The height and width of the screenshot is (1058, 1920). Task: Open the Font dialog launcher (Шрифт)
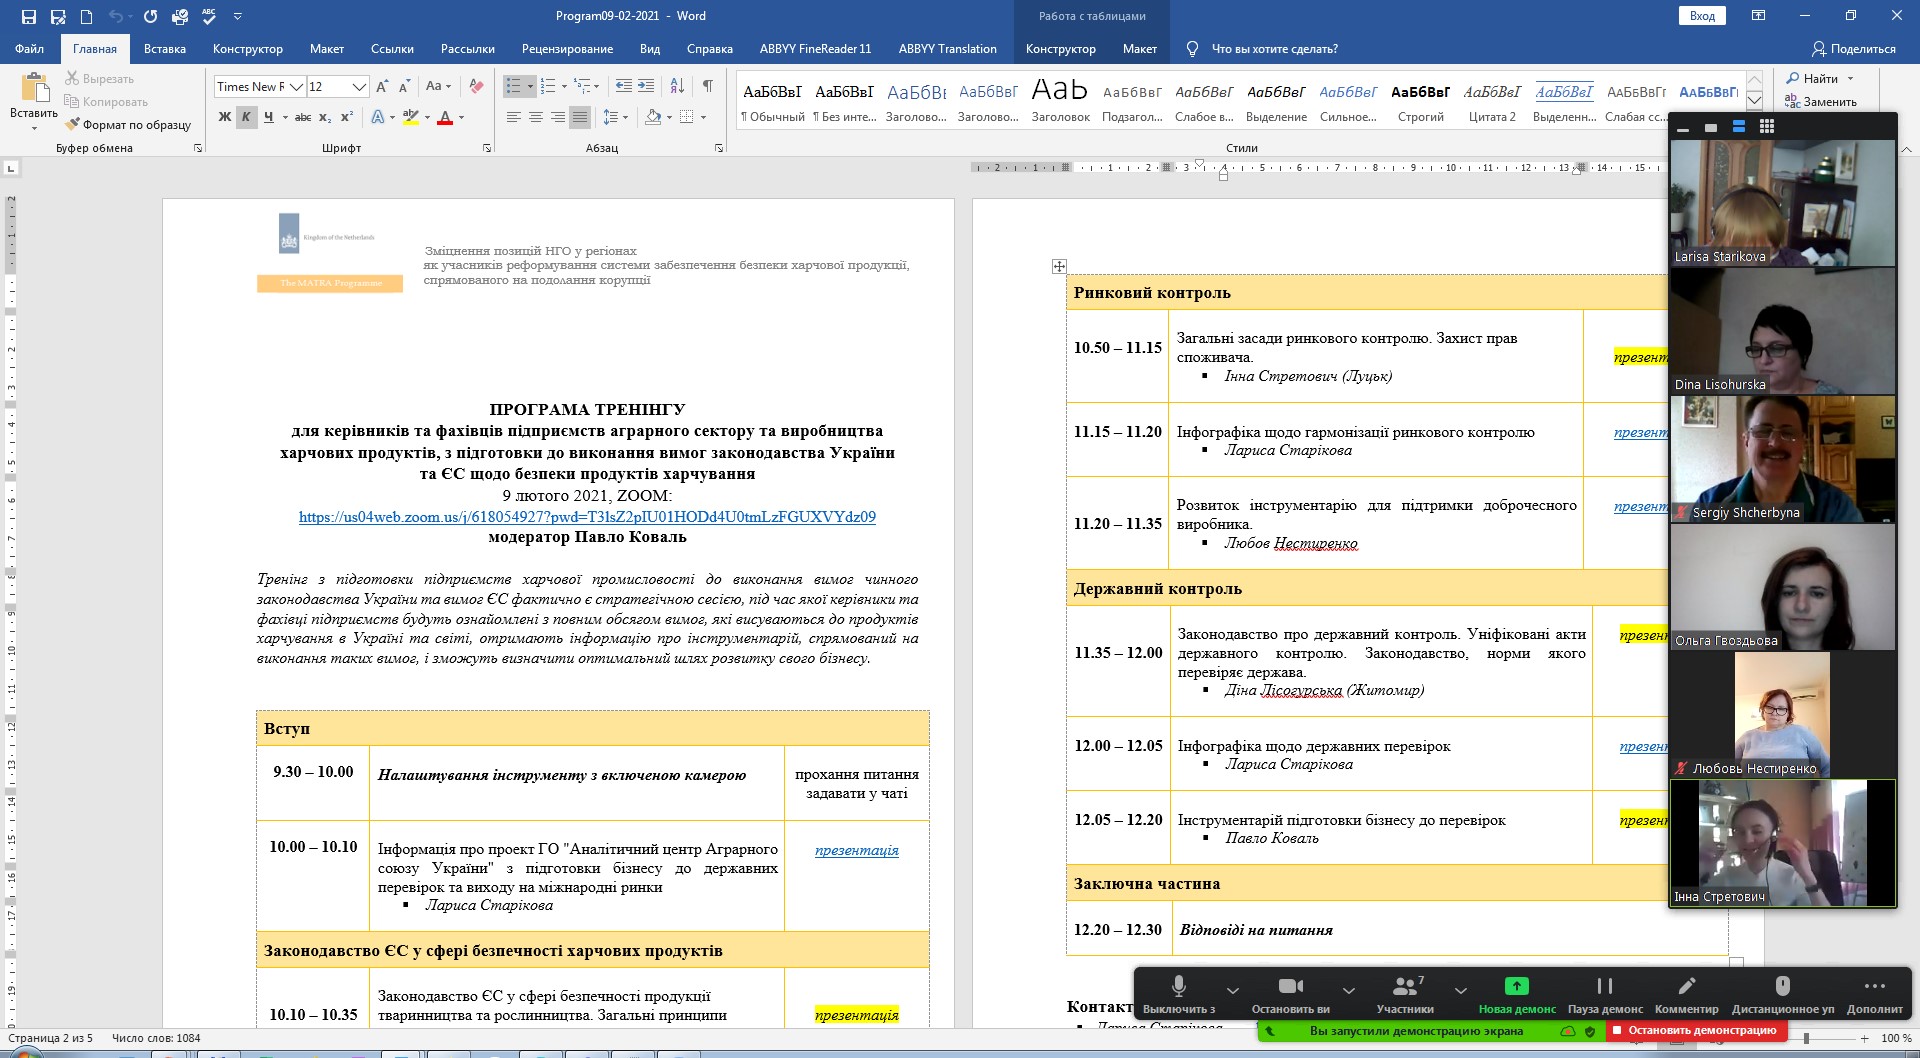[487, 148]
